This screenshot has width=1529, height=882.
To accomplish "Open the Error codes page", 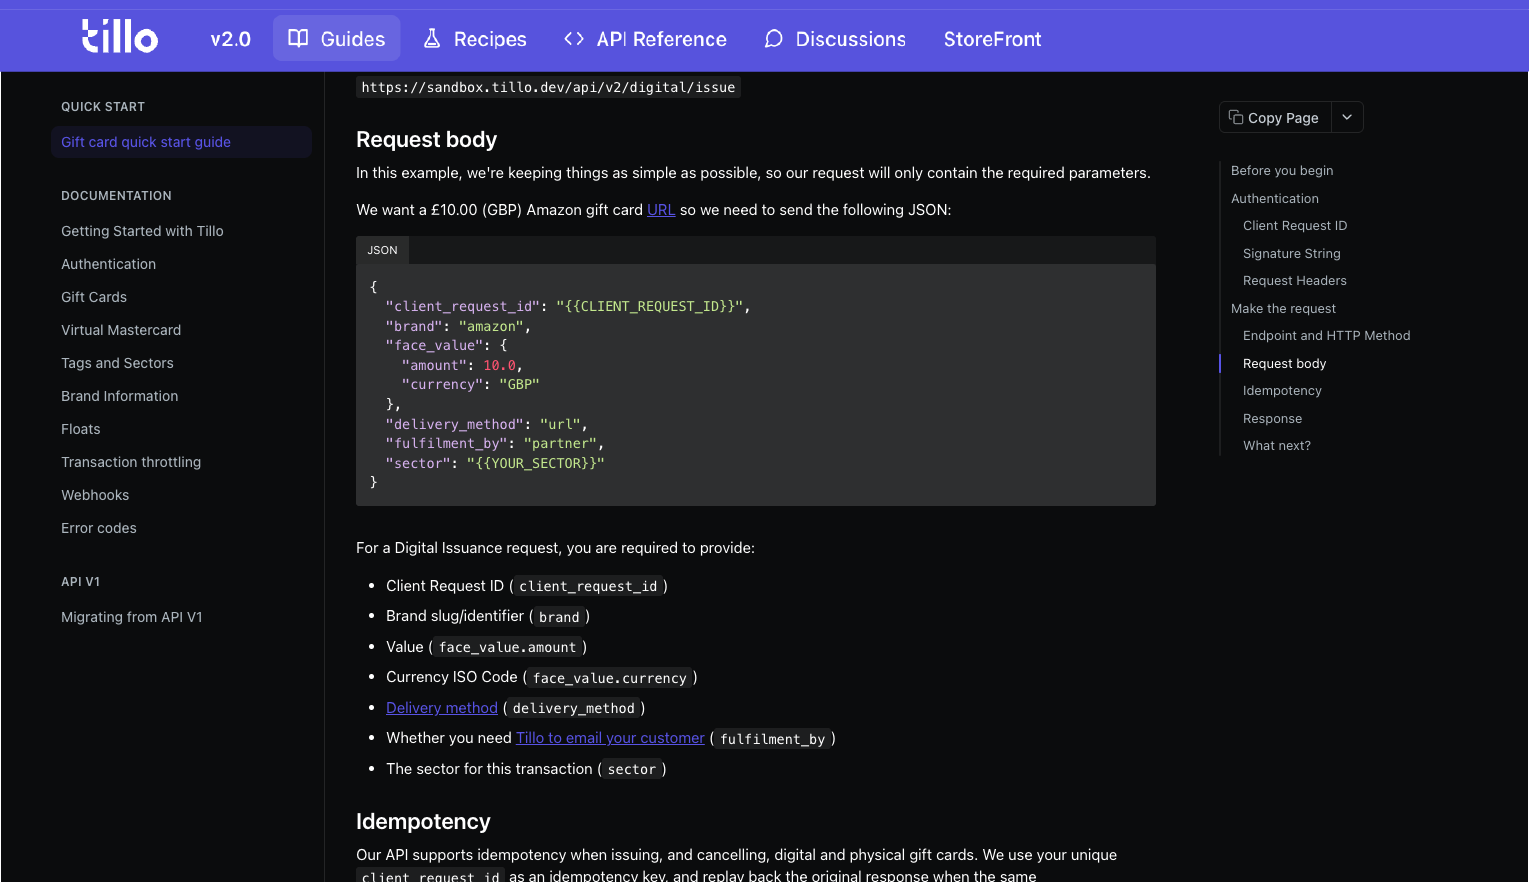I will coord(98,528).
